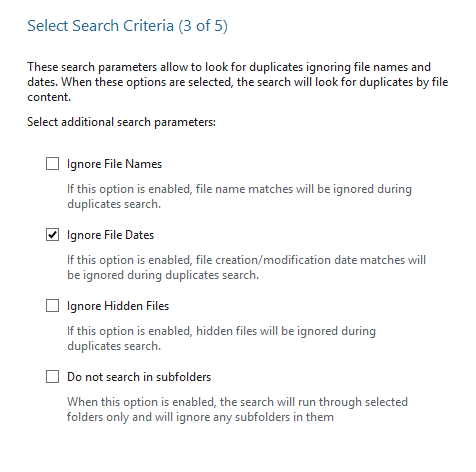Click the empty box beside Ignore File Names
This screenshot has width=476, height=472.
click(x=52, y=164)
